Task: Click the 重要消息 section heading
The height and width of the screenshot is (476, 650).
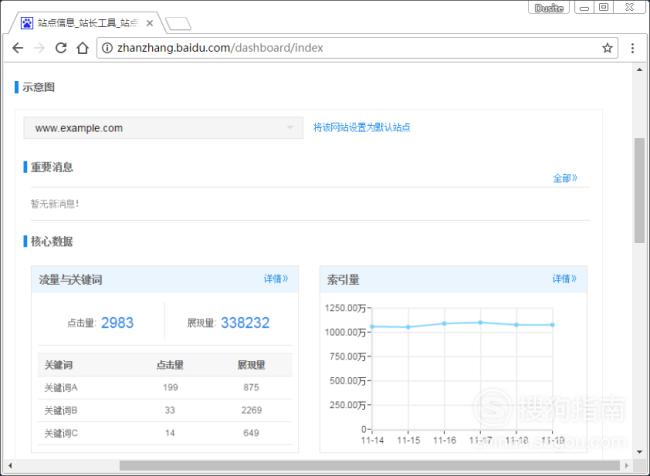Action: pyautogui.click(x=52, y=167)
